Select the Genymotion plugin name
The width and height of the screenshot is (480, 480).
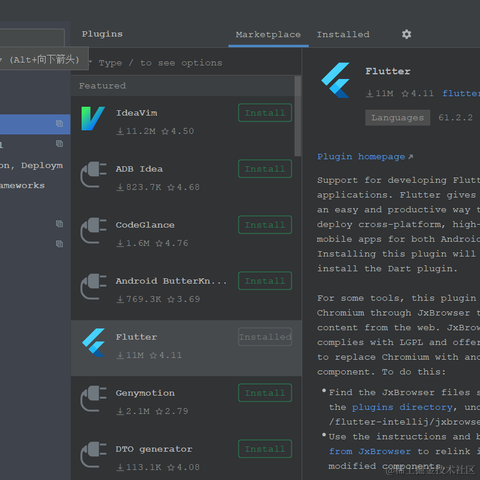(x=145, y=393)
